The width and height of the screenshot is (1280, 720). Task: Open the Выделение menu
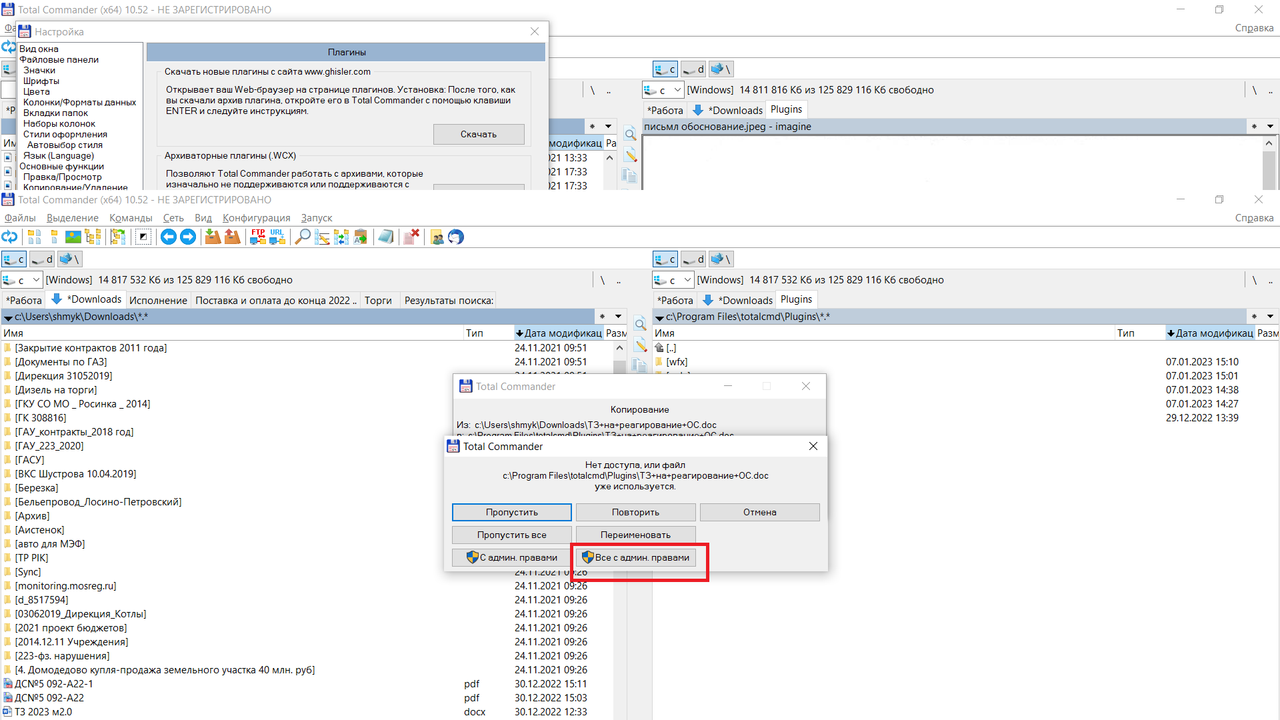pos(73,218)
